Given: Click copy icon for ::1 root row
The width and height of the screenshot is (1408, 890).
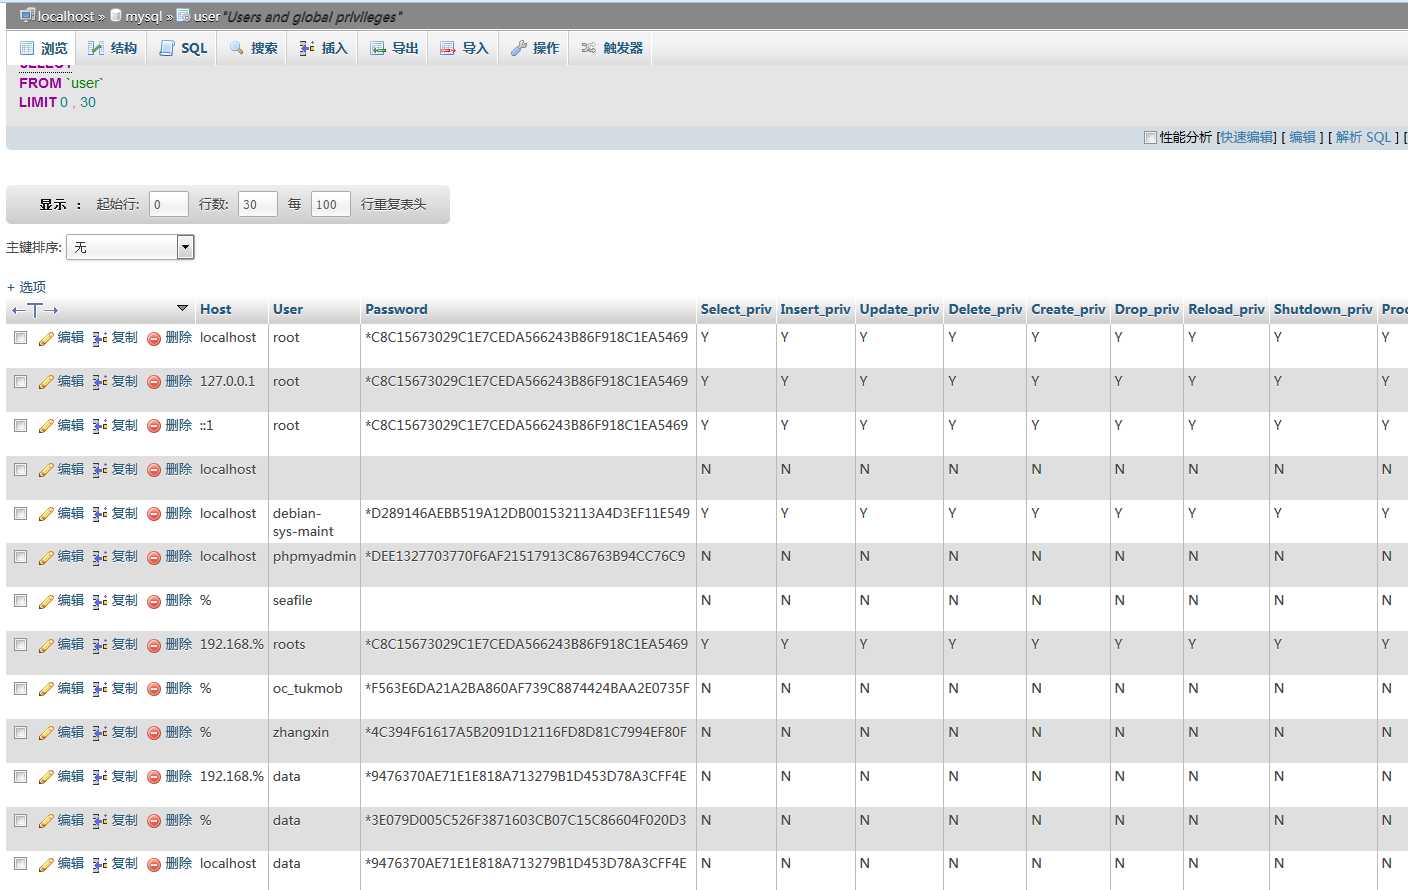Looking at the screenshot, I should coord(100,426).
